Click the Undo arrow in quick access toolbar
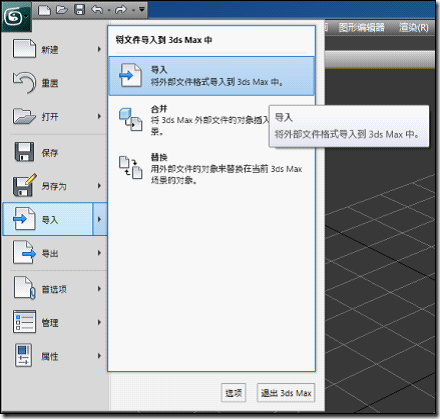Viewport: 440px width, 419px height. tap(97, 10)
